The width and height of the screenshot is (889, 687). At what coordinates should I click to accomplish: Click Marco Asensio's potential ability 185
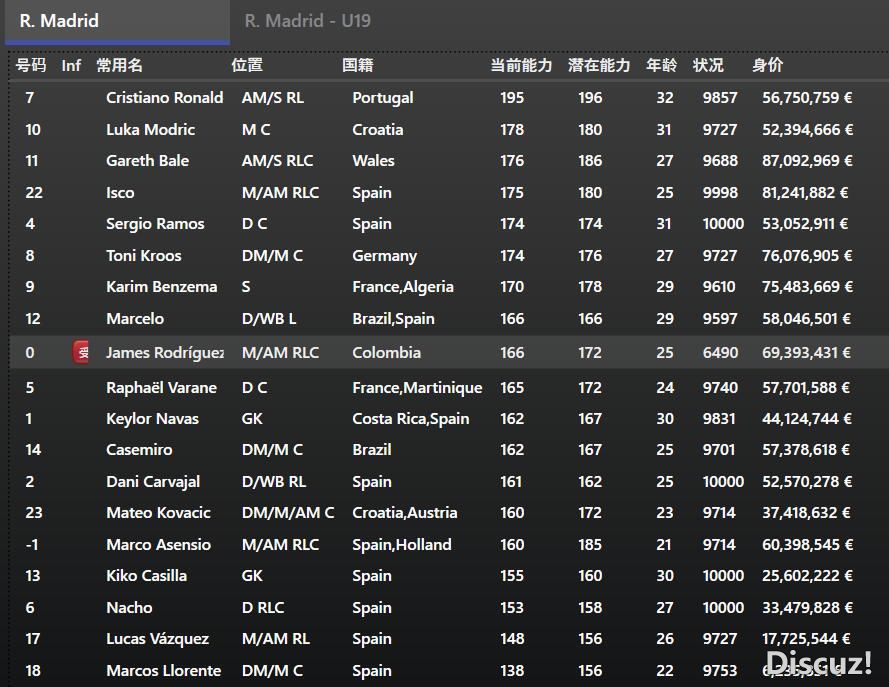point(590,545)
